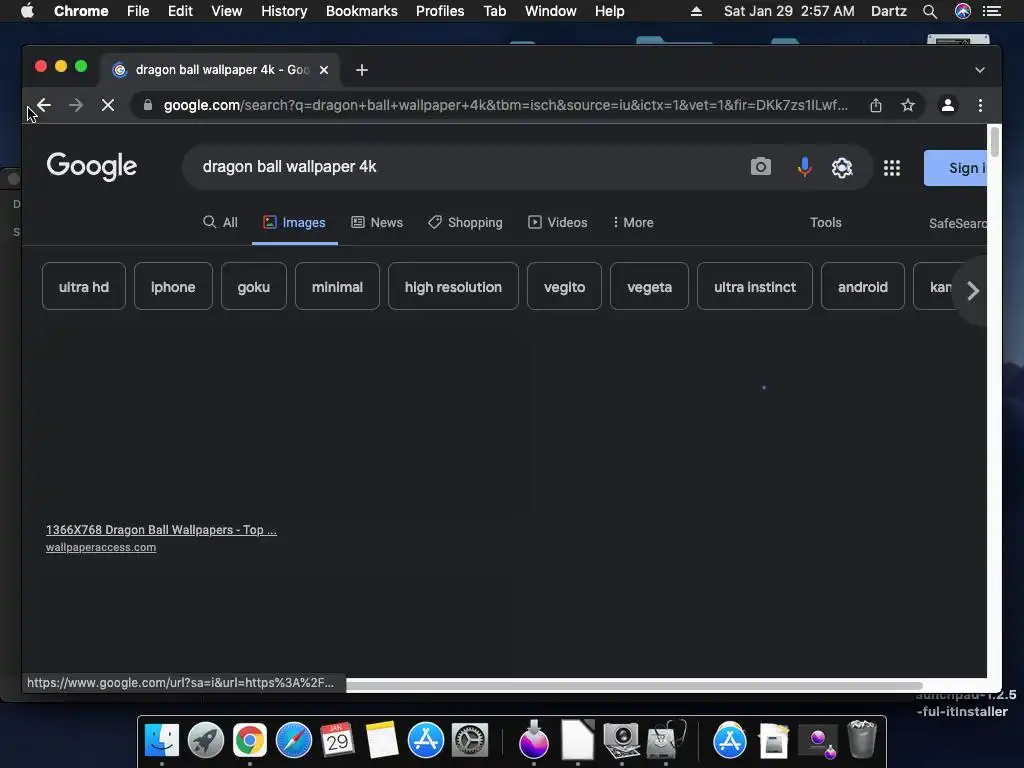Start voice search with microphone
The height and width of the screenshot is (768, 1024).
(x=805, y=167)
